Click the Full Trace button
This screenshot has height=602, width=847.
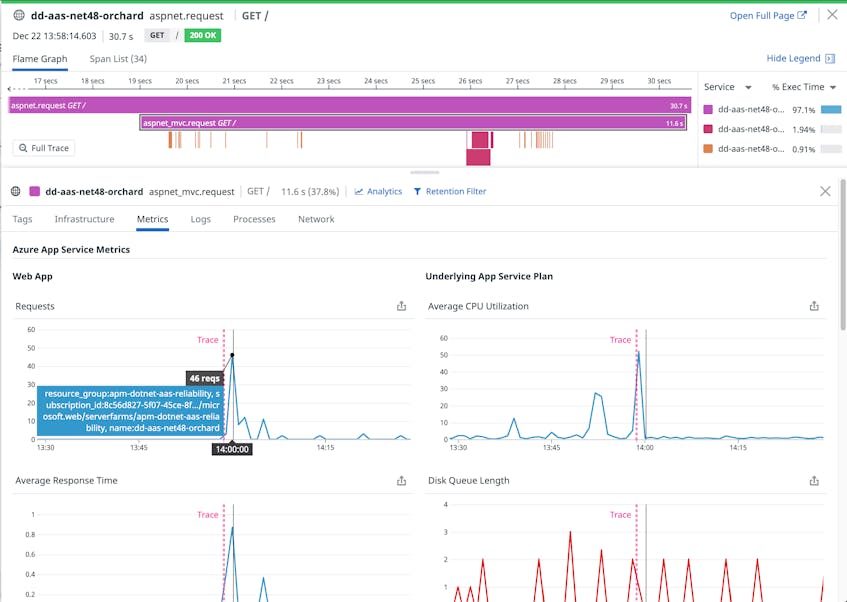(x=43, y=148)
